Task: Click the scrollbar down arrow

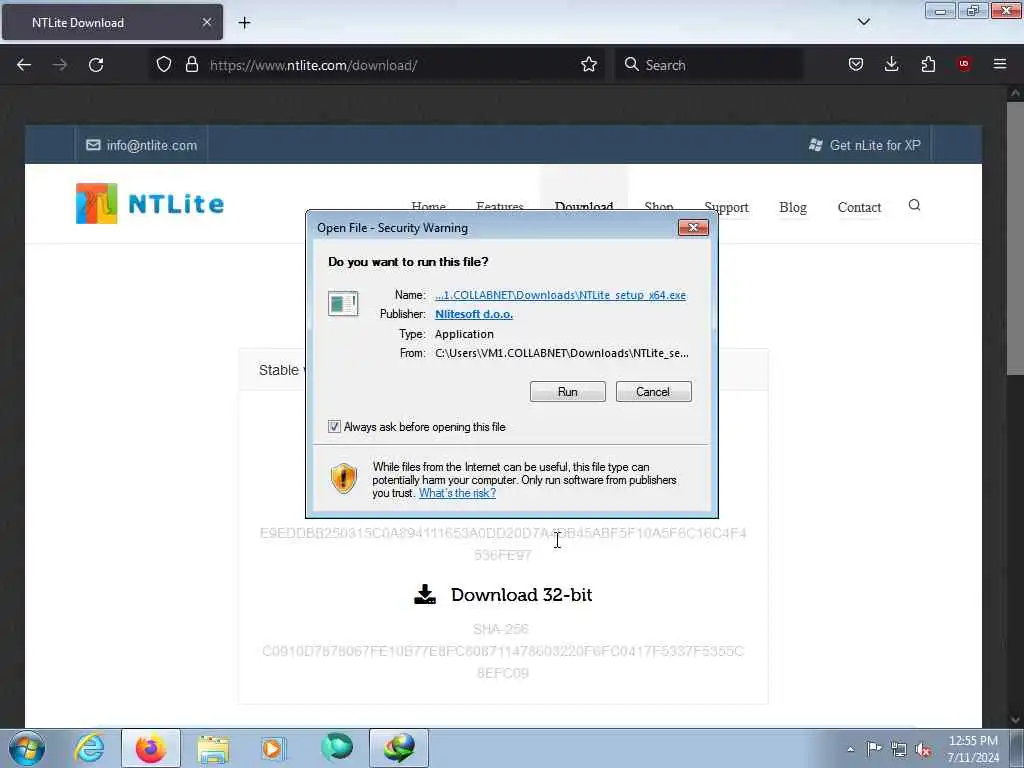Action: pyautogui.click(x=1015, y=720)
